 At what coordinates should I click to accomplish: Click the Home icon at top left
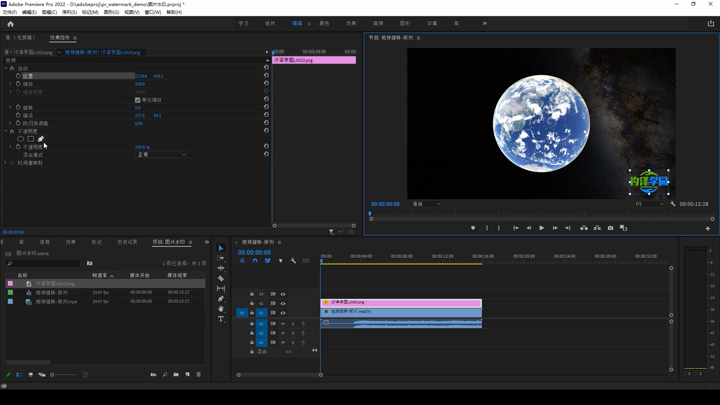tap(10, 23)
